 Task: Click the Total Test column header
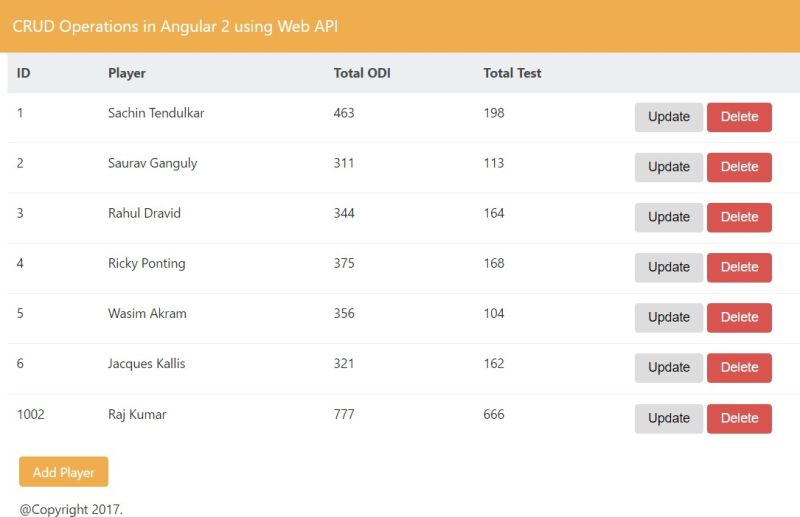click(512, 73)
